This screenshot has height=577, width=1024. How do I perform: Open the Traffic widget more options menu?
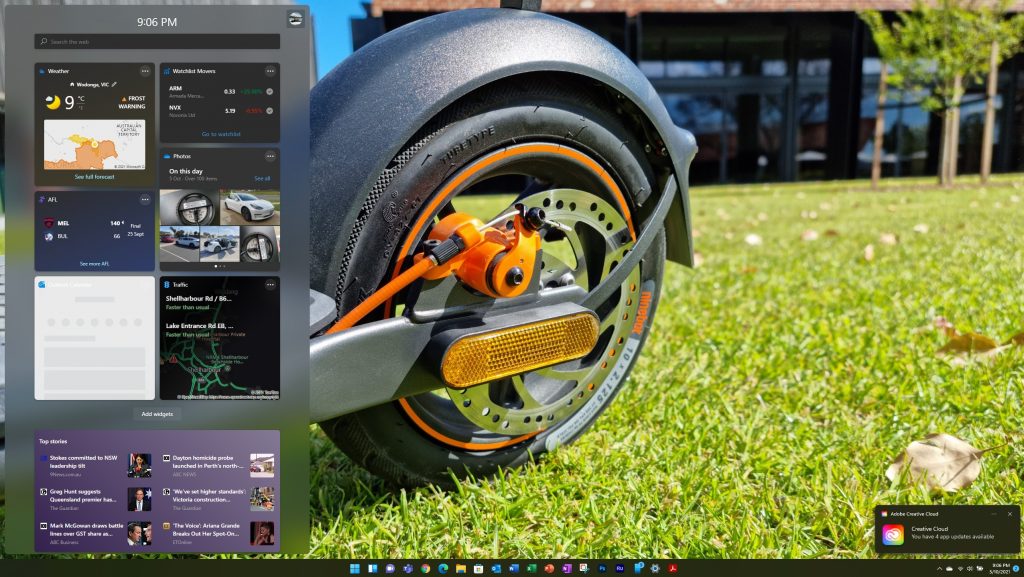pos(270,285)
